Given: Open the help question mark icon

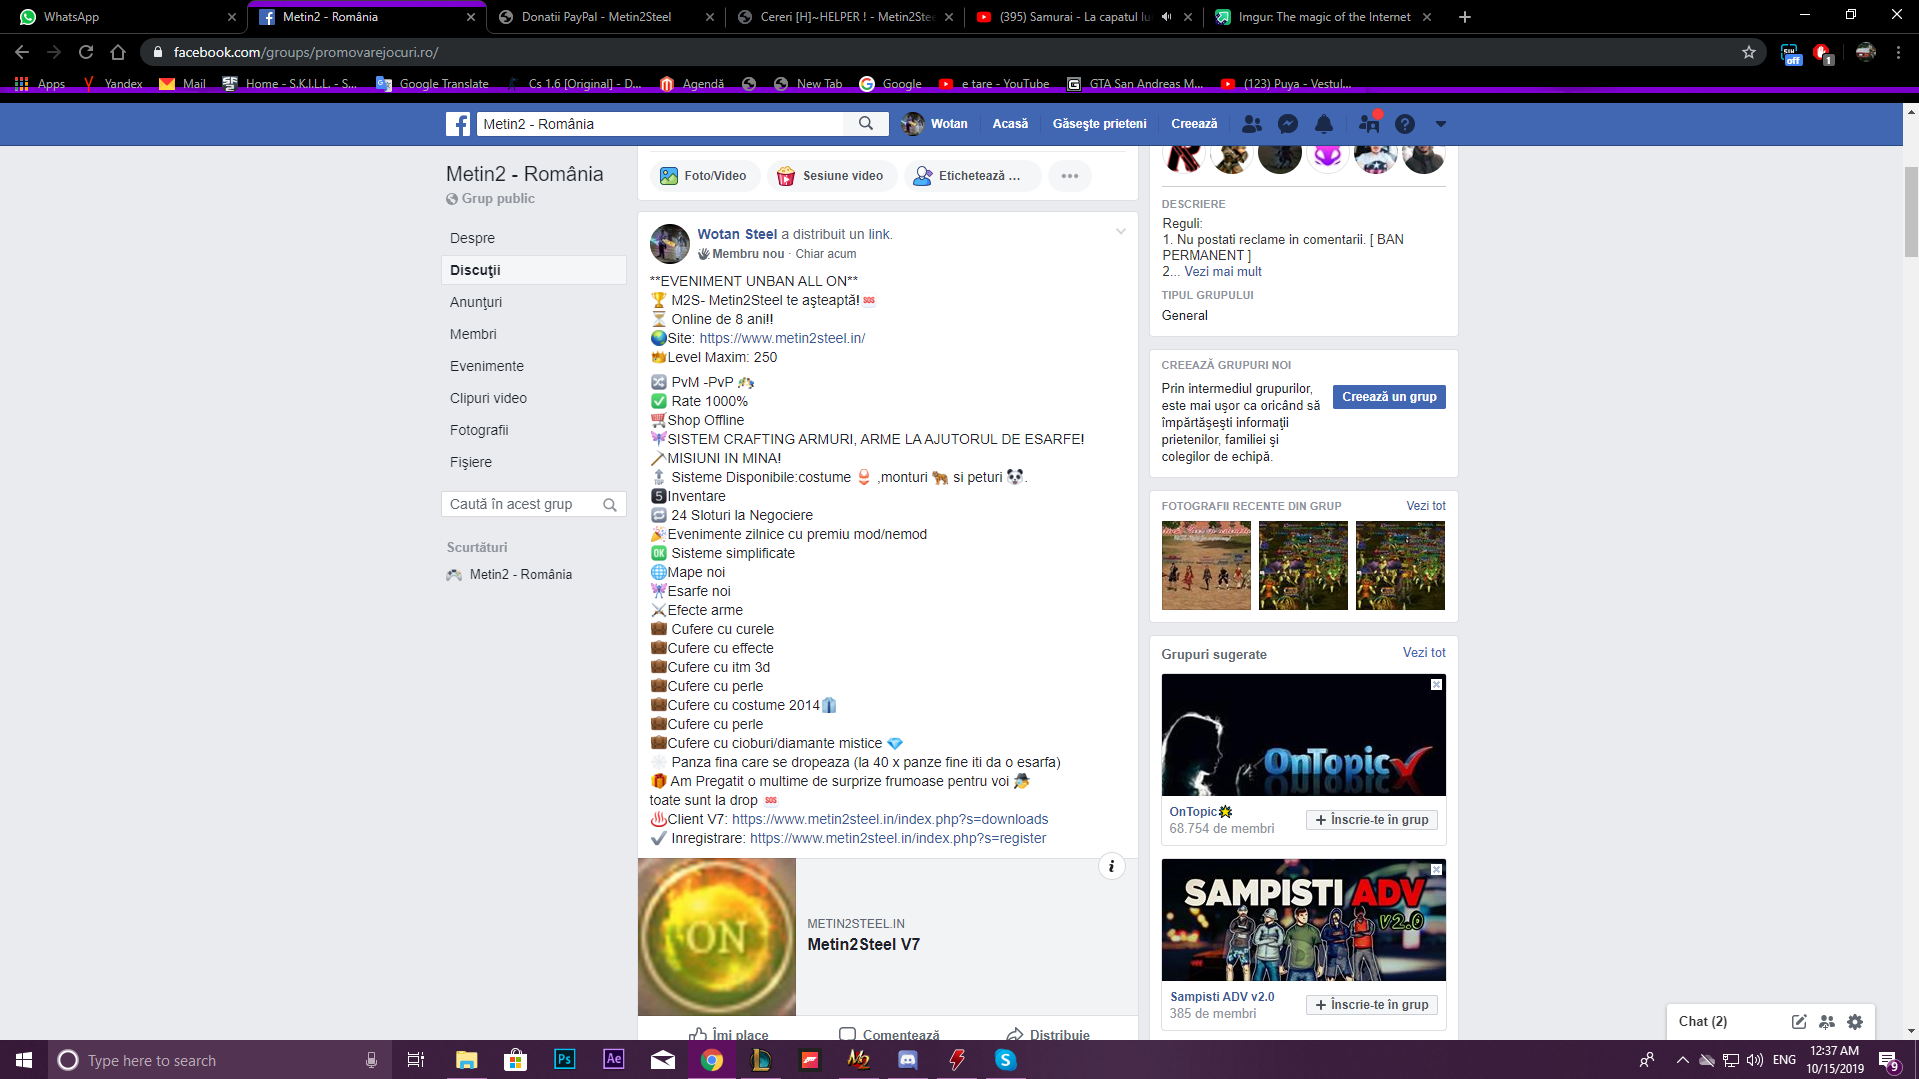Looking at the screenshot, I should pyautogui.click(x=1405, y=124).
